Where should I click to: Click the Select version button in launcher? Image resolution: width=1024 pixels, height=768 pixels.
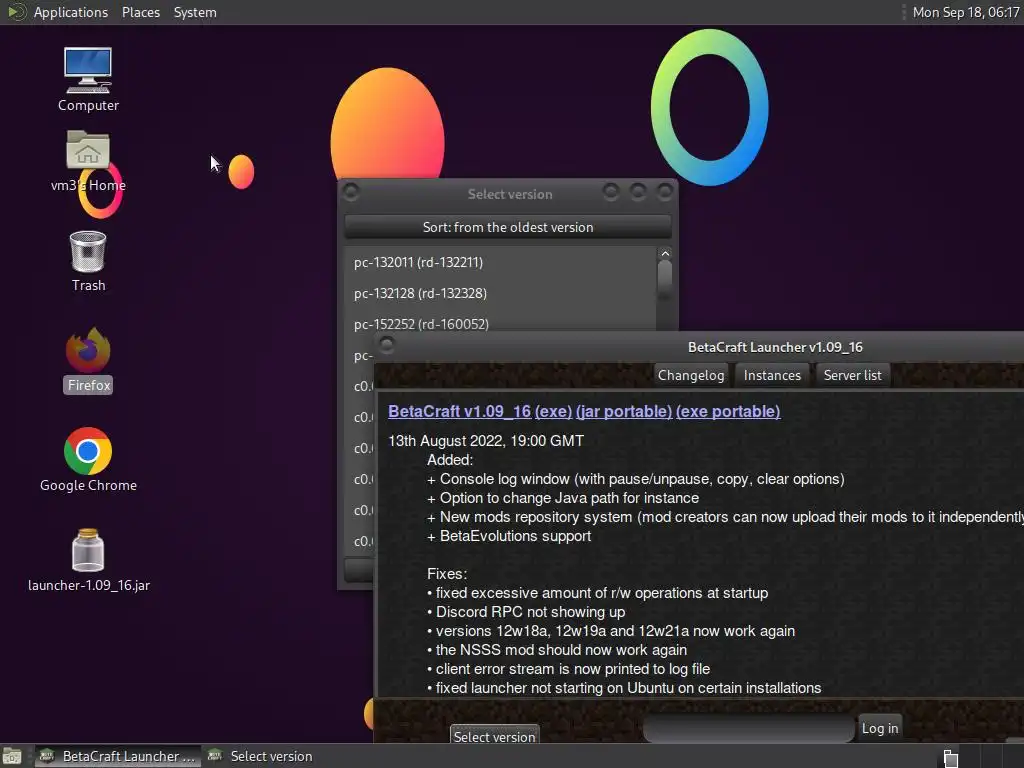tap(494, 735)
